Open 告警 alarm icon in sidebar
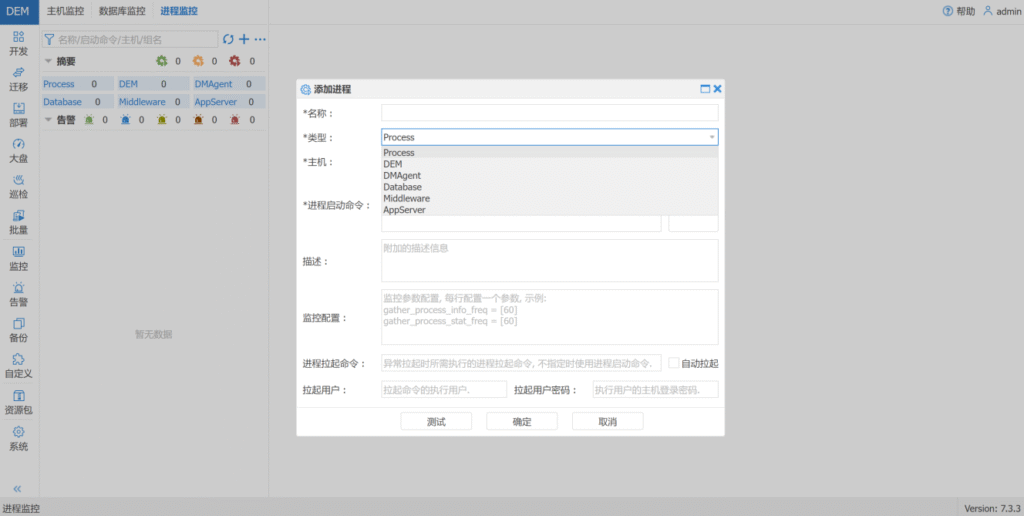 18,288
